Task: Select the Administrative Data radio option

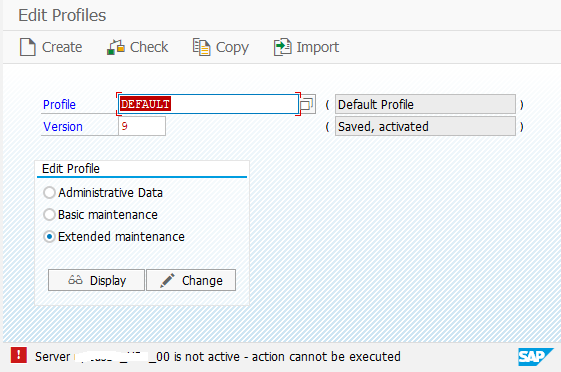Action: [49, 193]
